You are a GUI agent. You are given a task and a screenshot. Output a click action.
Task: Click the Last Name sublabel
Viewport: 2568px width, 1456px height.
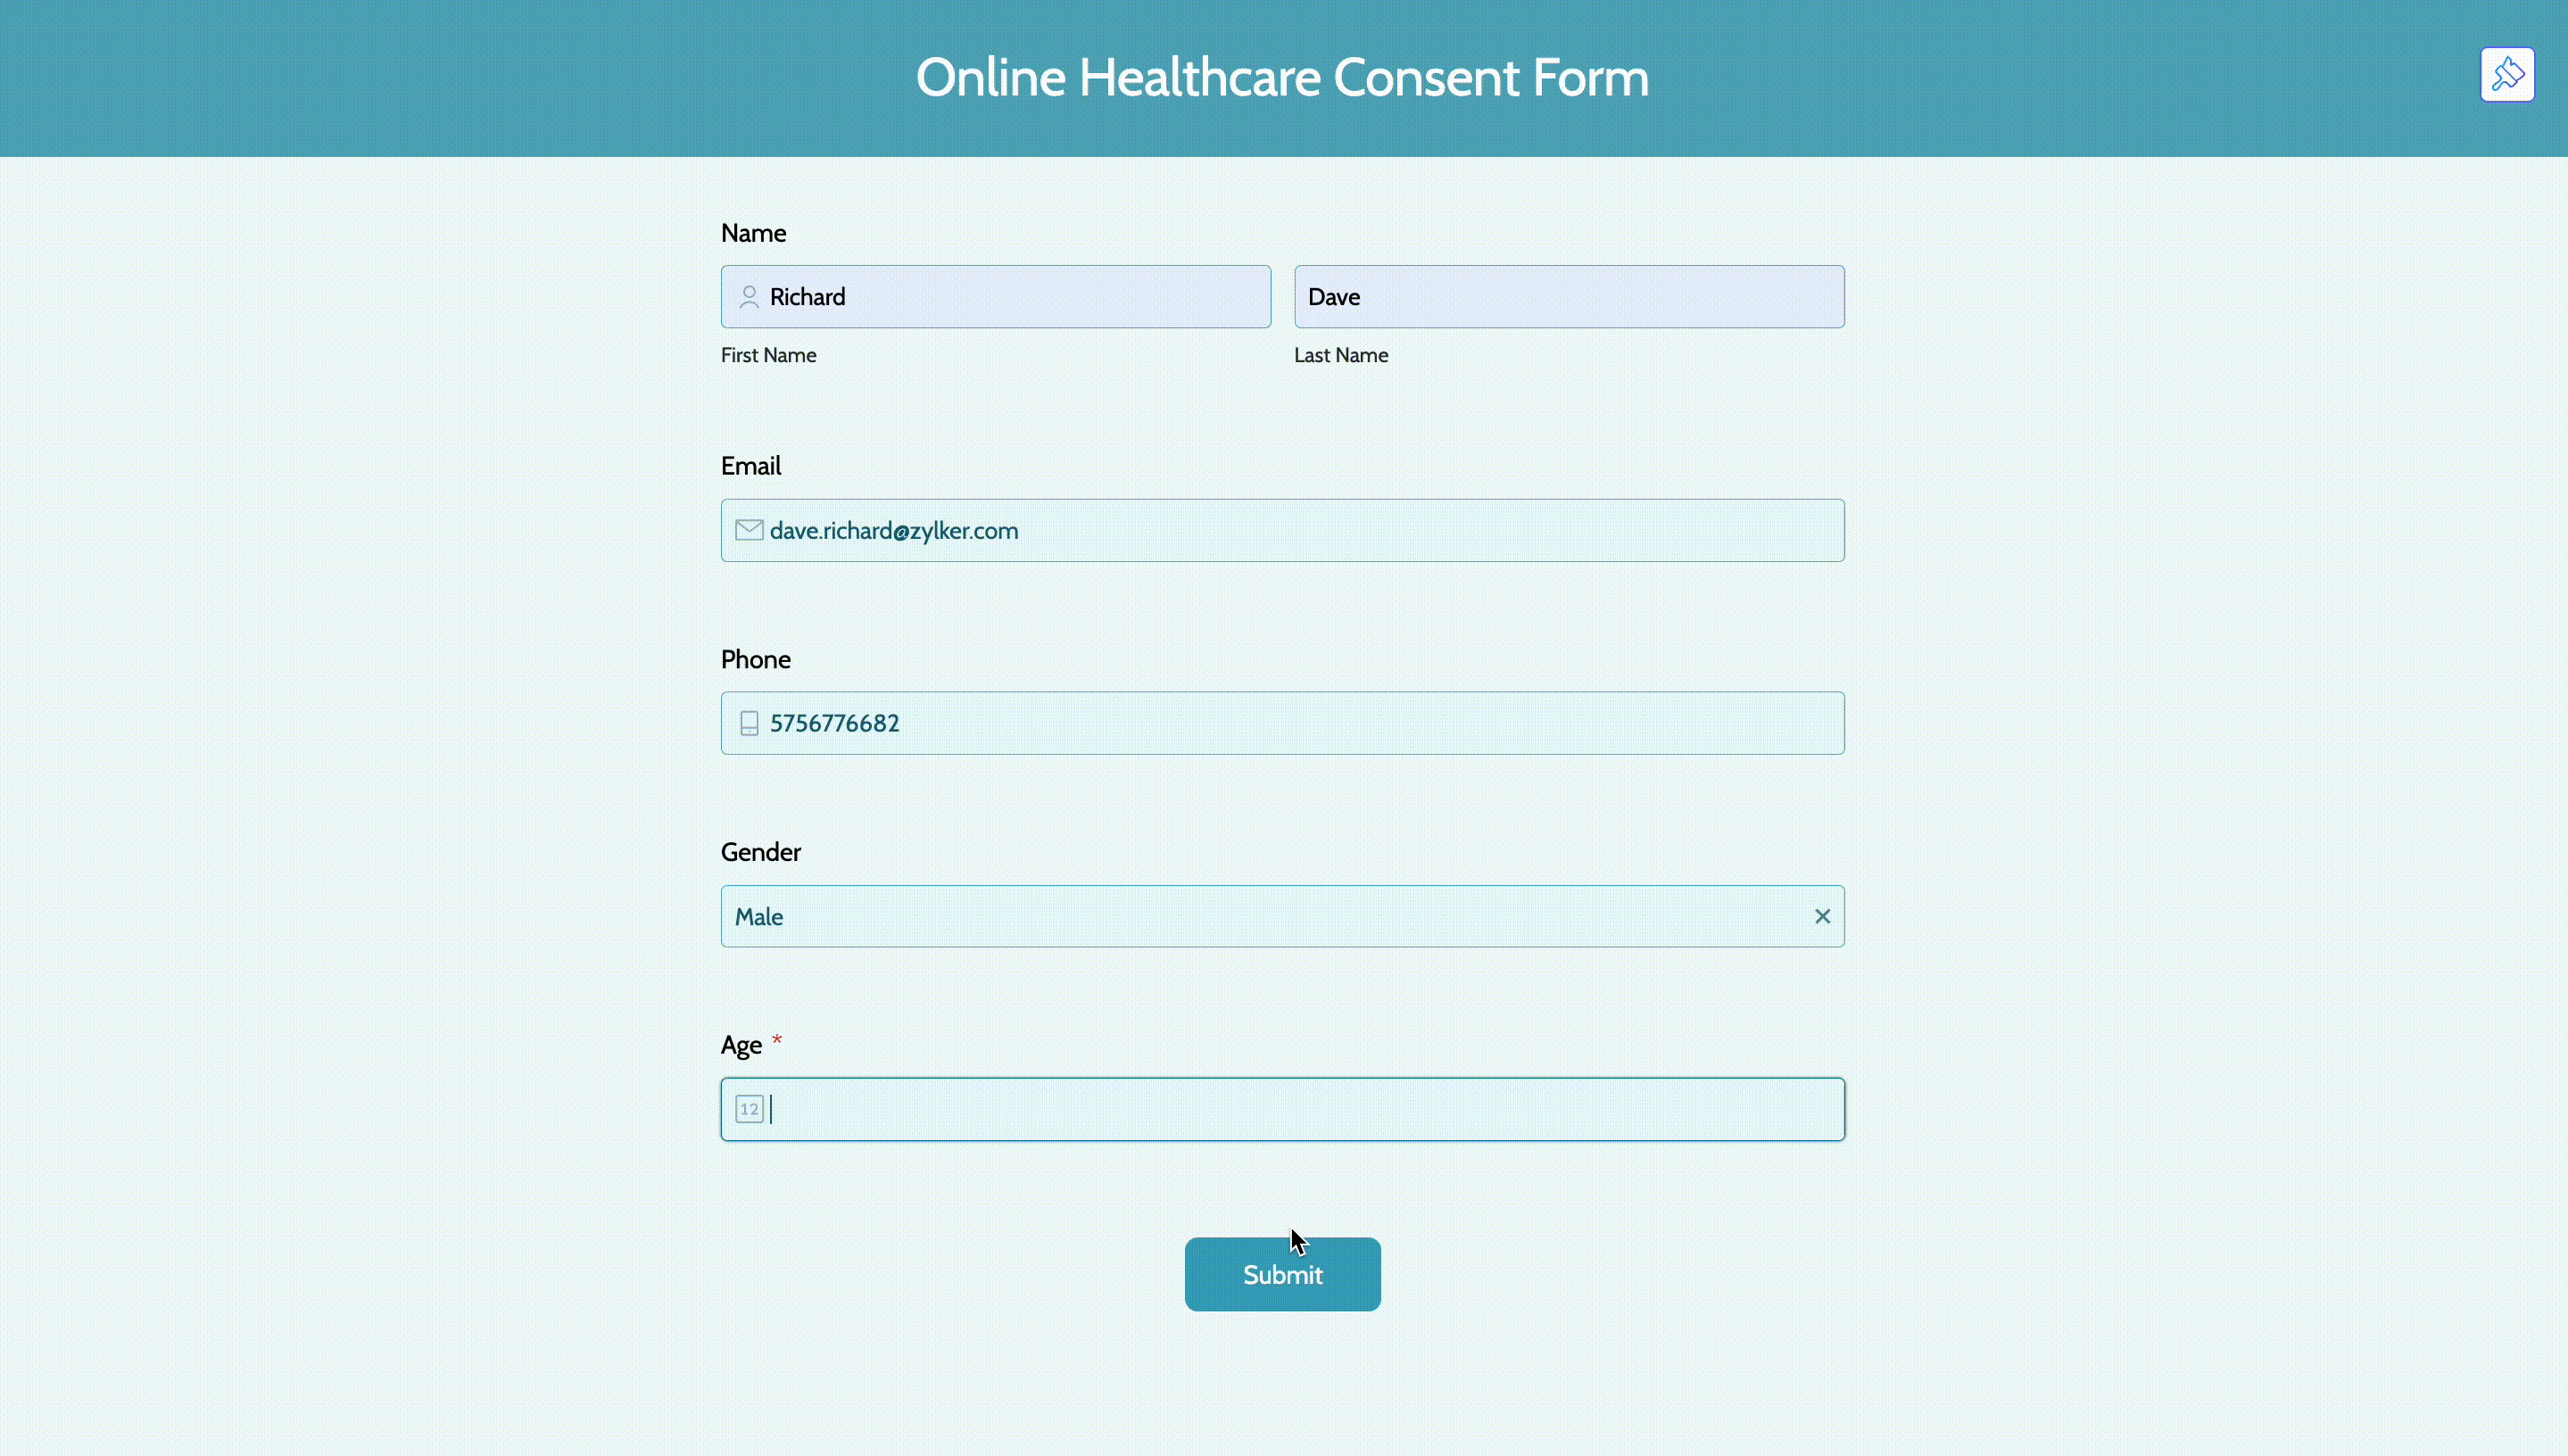click(x=1340, y=355)
